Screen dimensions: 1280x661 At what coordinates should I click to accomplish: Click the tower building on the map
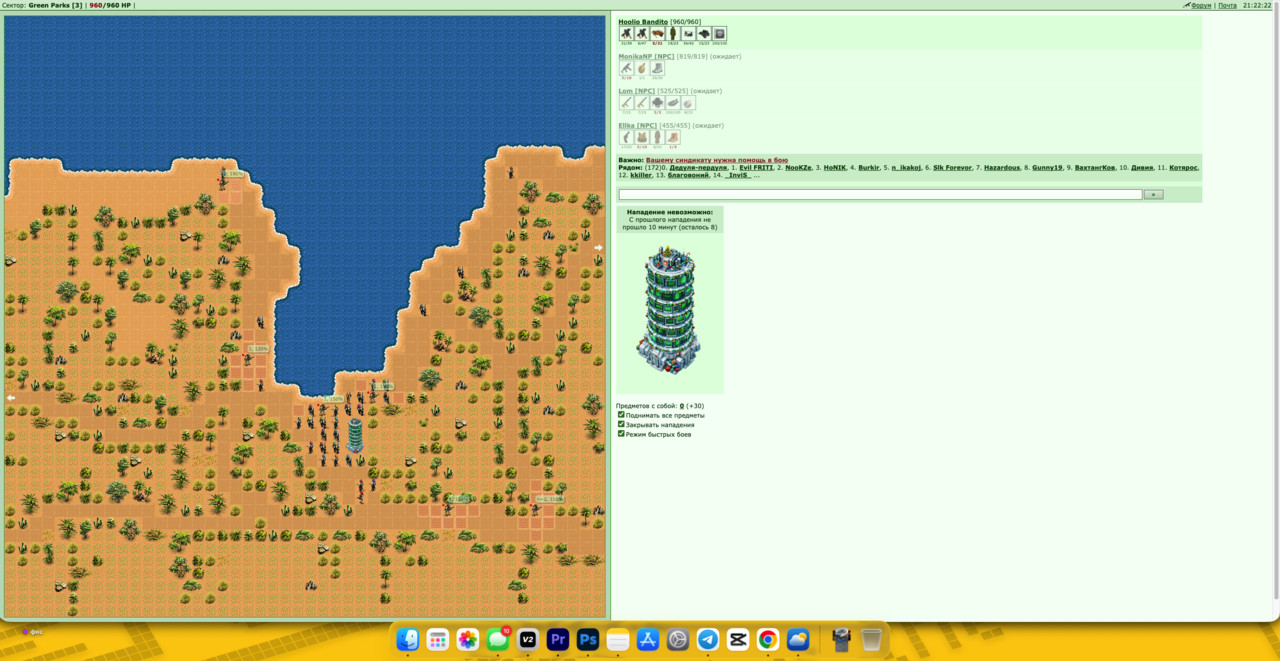pos(355,434)
